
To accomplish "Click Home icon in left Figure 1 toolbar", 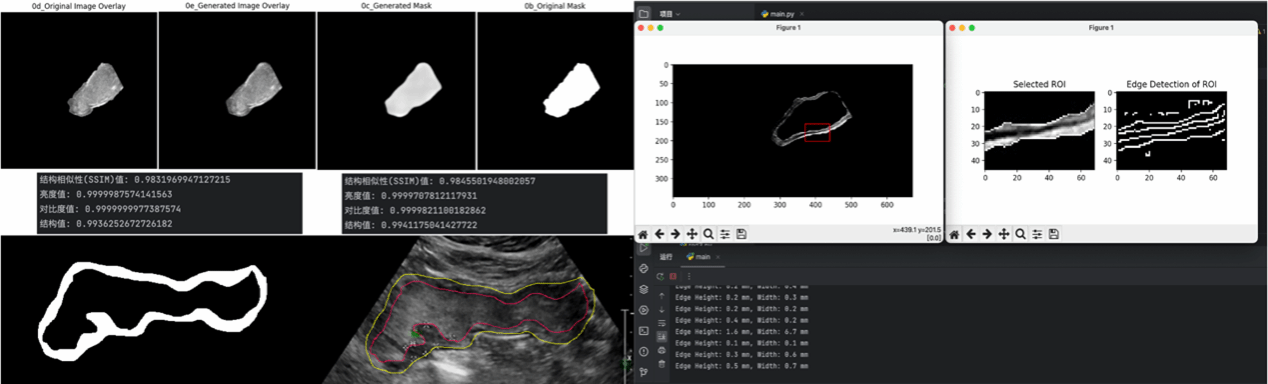I will click(x=643, y=234).
